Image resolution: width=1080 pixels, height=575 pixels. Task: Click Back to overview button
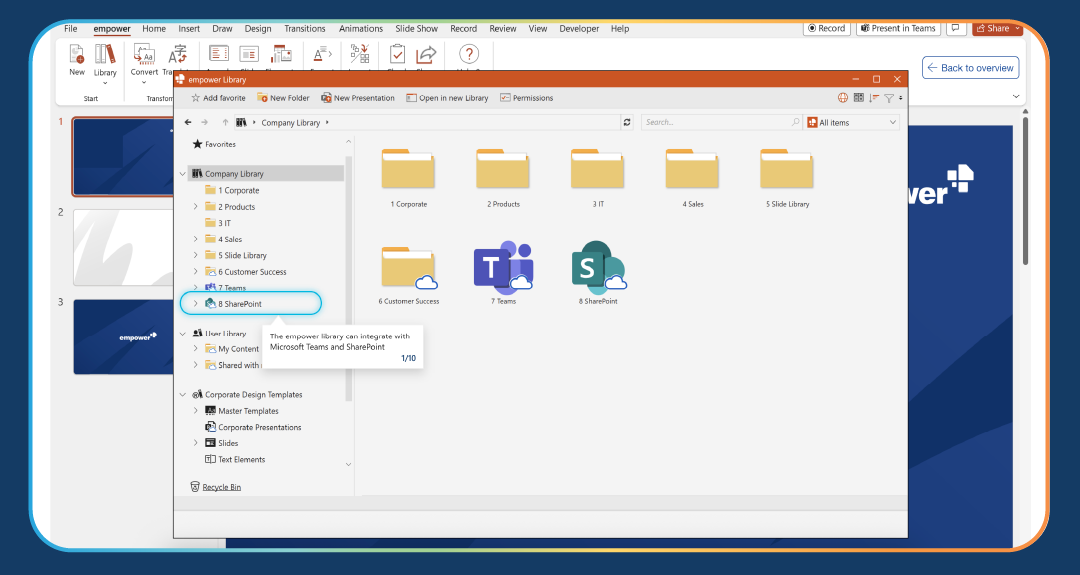click(970, 67)
